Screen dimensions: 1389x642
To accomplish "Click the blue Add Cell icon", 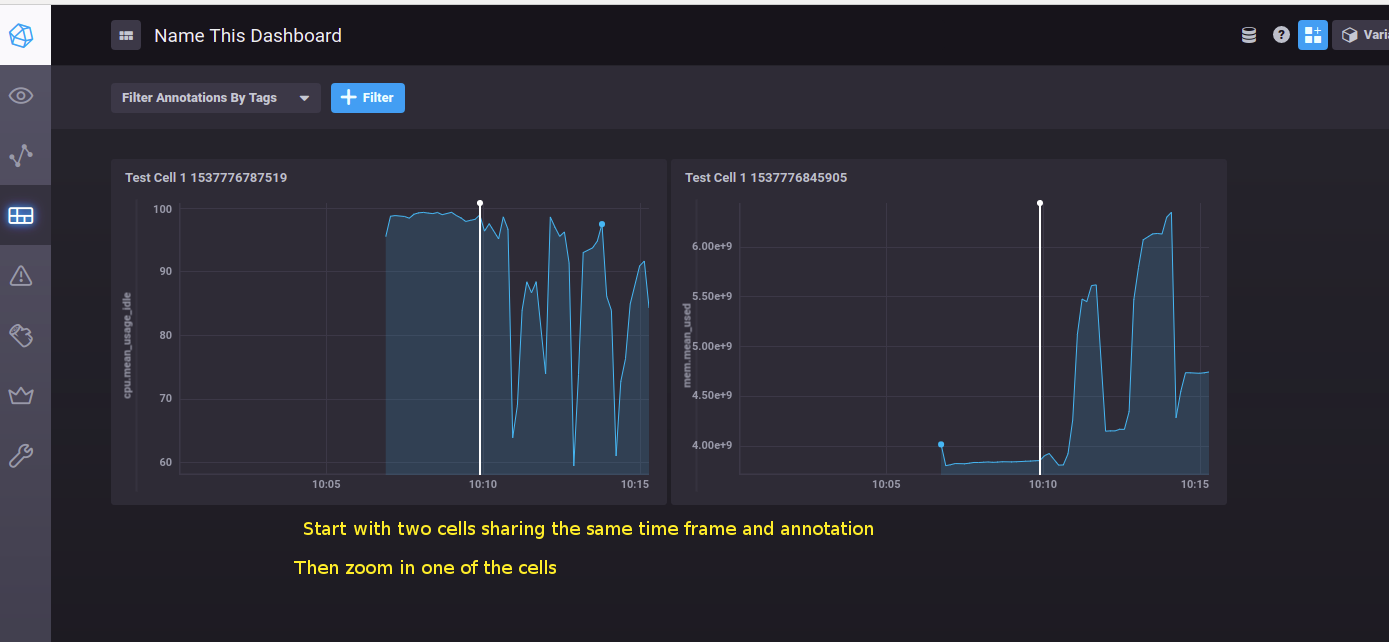I will click(x=1313, y=34).
